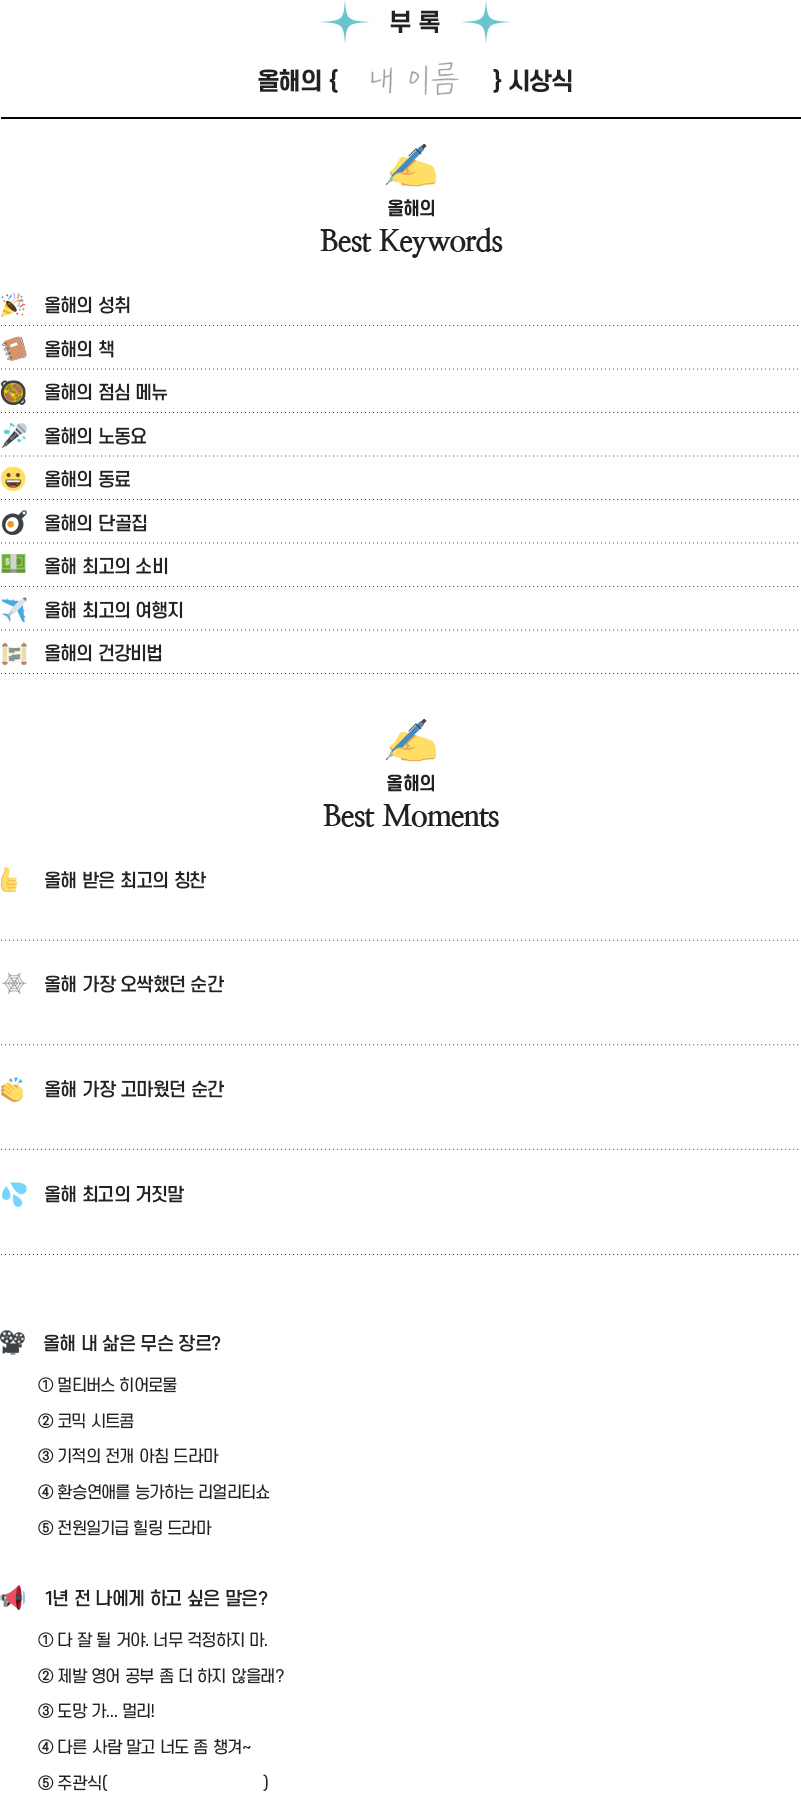Click the blank inside ⑤ 주관식 parentheses

(186, 1782)
